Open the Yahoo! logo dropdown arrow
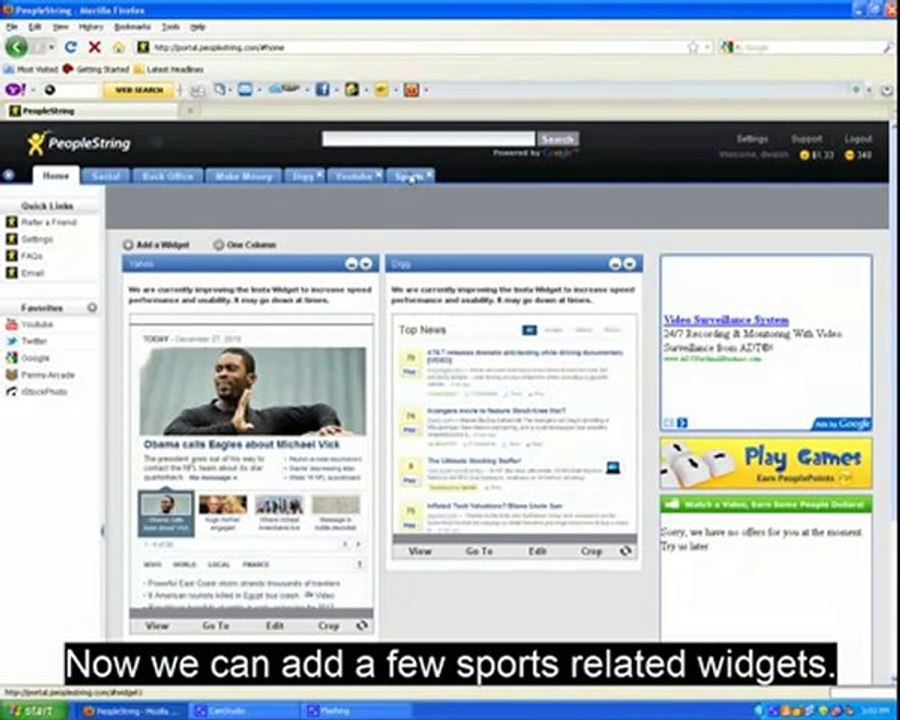The image size is (900, 720). [33, 90]
